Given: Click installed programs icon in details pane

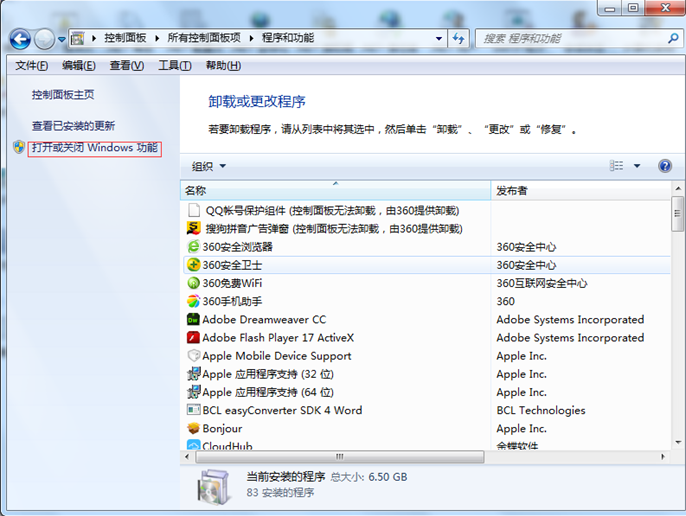Looking at the screenshot, I should (214, 487).
